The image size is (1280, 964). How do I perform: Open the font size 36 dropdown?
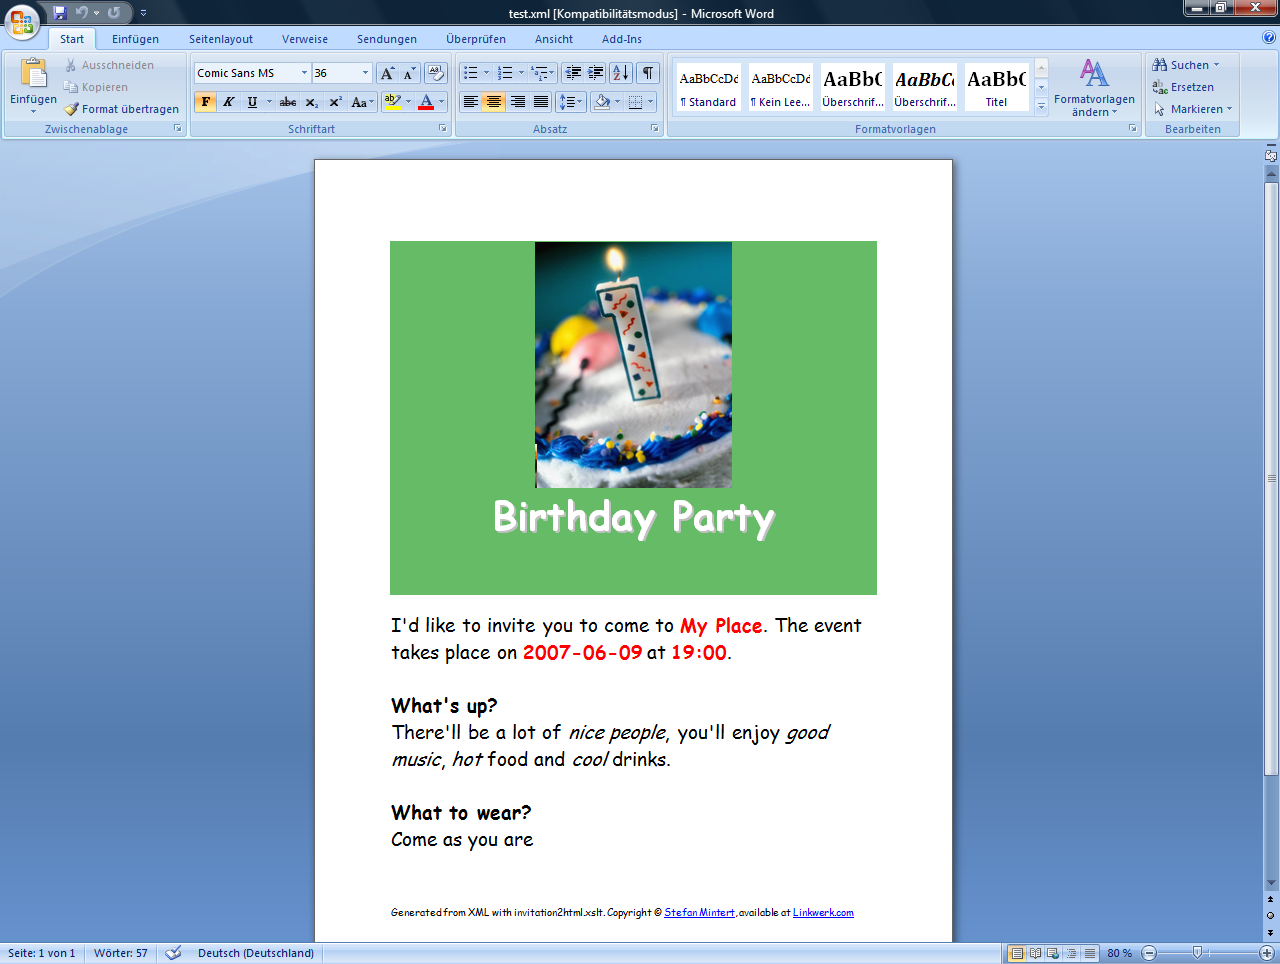tap(365, 73)
